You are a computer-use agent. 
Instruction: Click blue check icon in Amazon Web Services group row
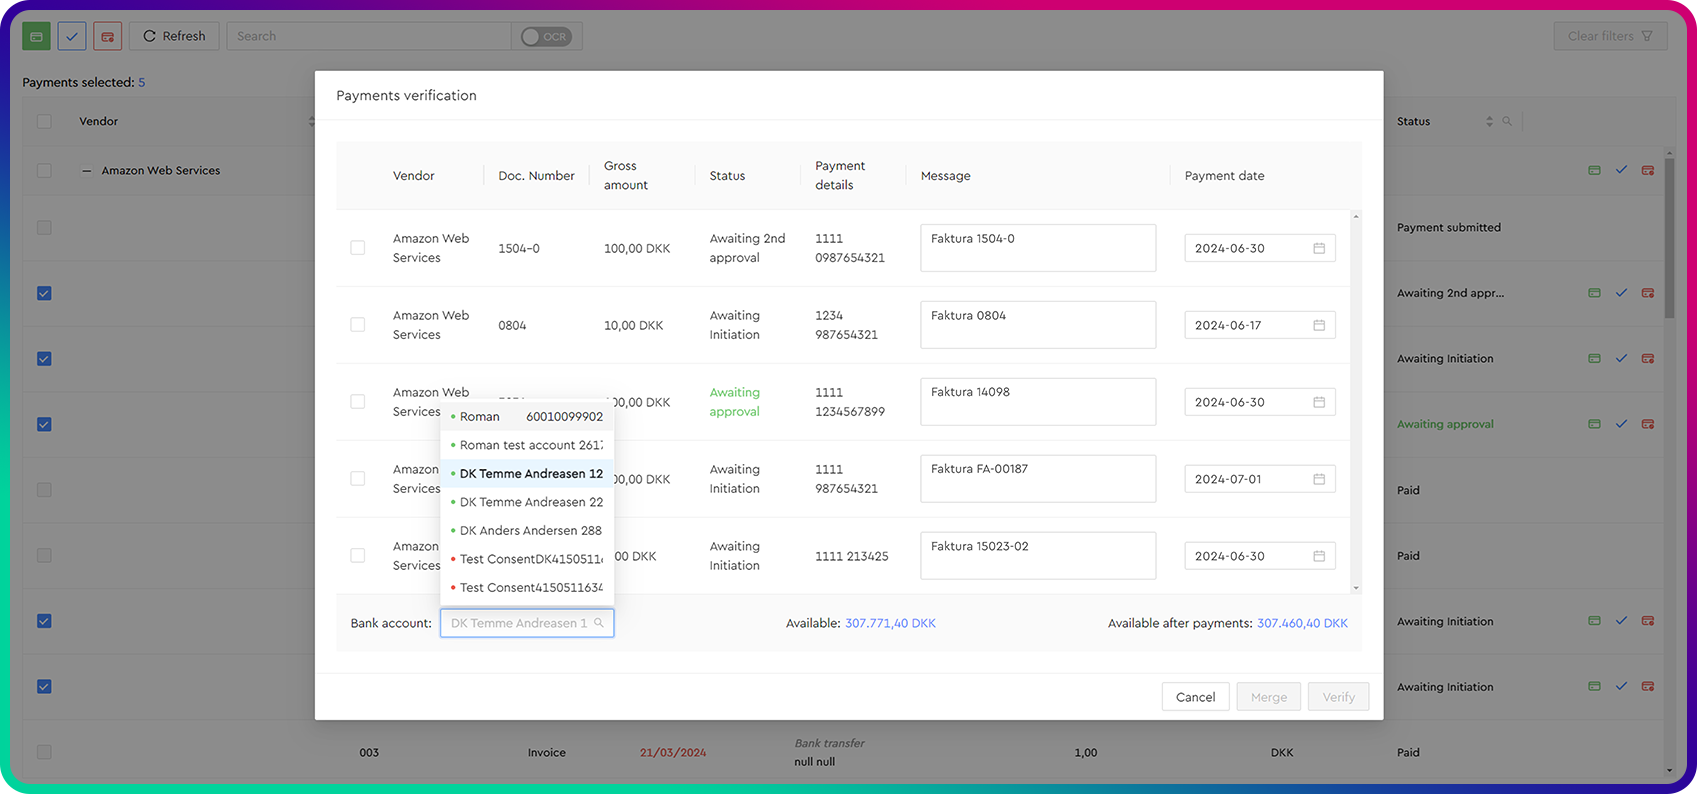[1621, 170]
